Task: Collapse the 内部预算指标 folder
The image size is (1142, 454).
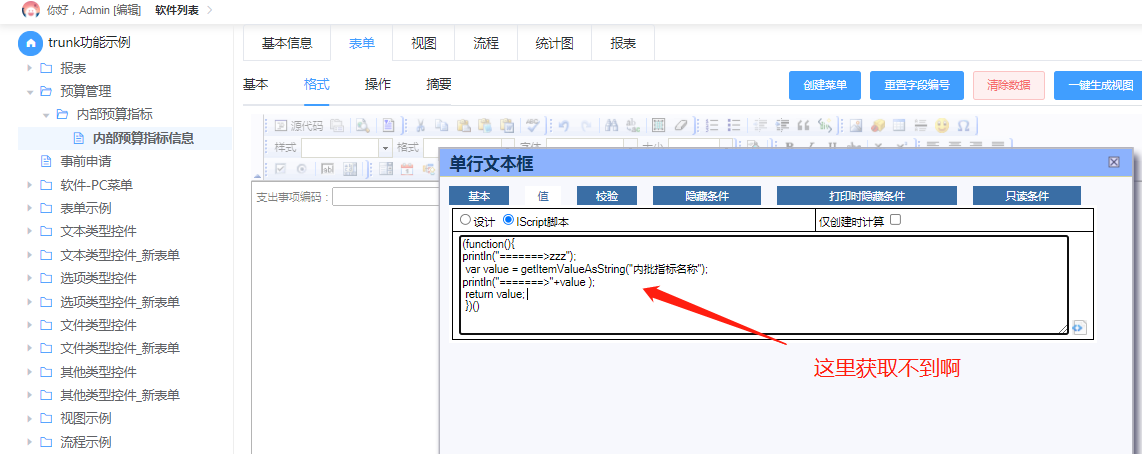Action: (x=47, y=115)
